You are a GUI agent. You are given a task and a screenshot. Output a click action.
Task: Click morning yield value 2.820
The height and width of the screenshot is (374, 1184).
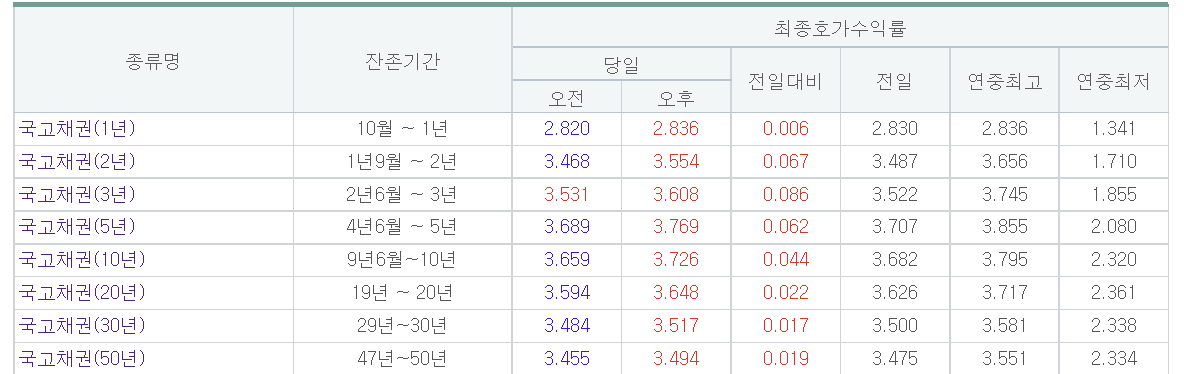click(567, 128)
